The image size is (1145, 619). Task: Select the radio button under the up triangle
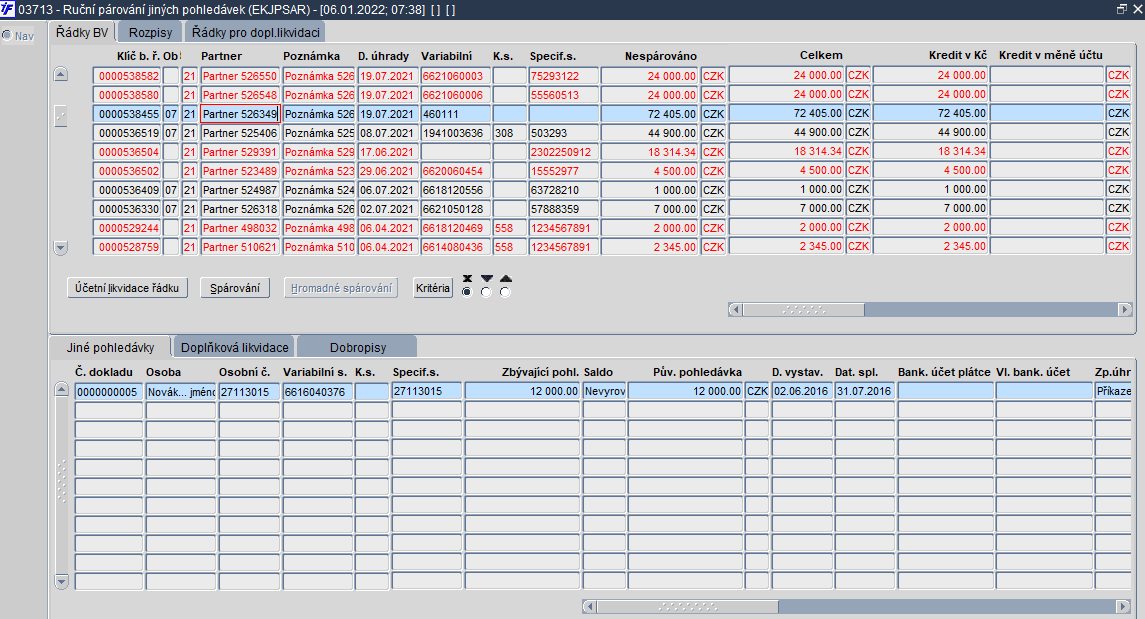tap(505, 292)
